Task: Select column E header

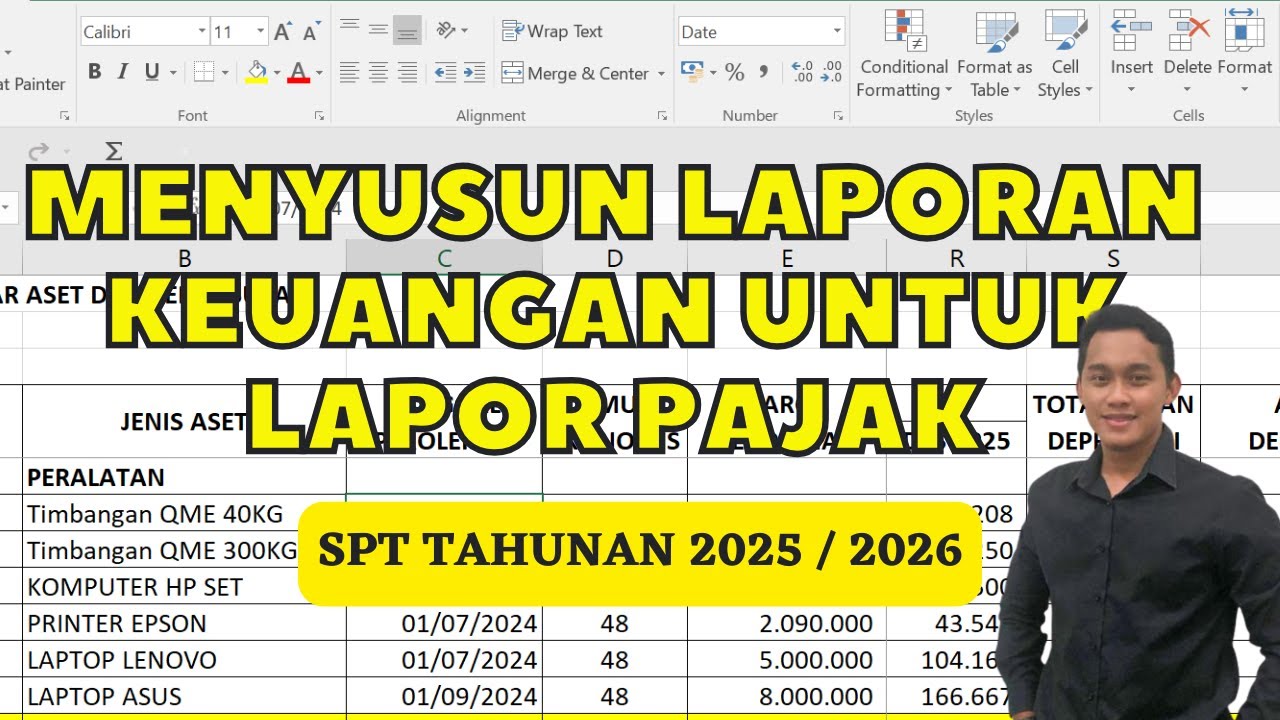Action: coord(787,259)
